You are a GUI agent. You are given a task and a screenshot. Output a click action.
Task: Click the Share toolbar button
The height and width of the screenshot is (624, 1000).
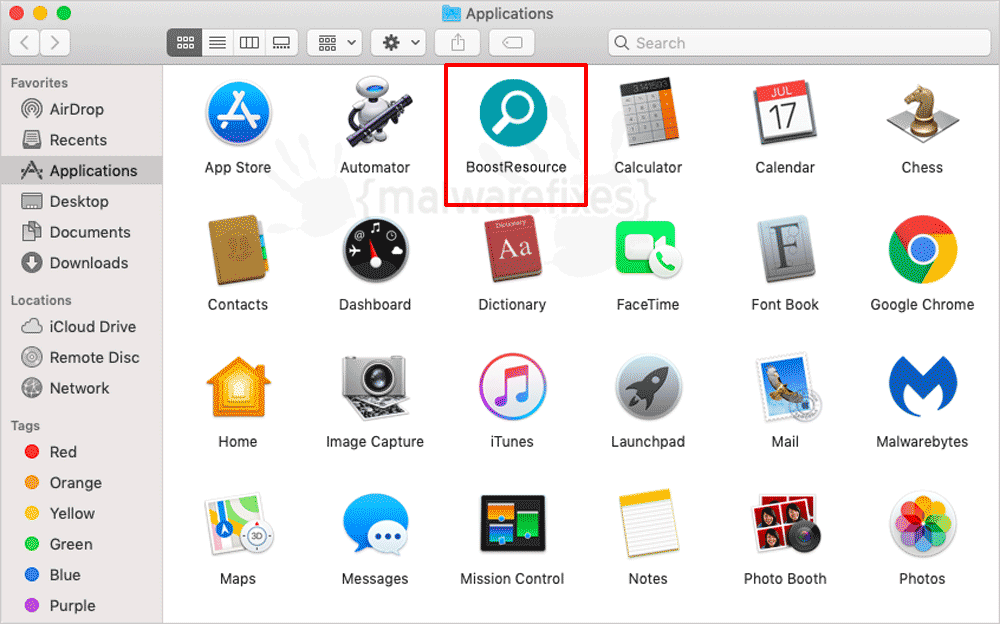(x=457, y=43)
